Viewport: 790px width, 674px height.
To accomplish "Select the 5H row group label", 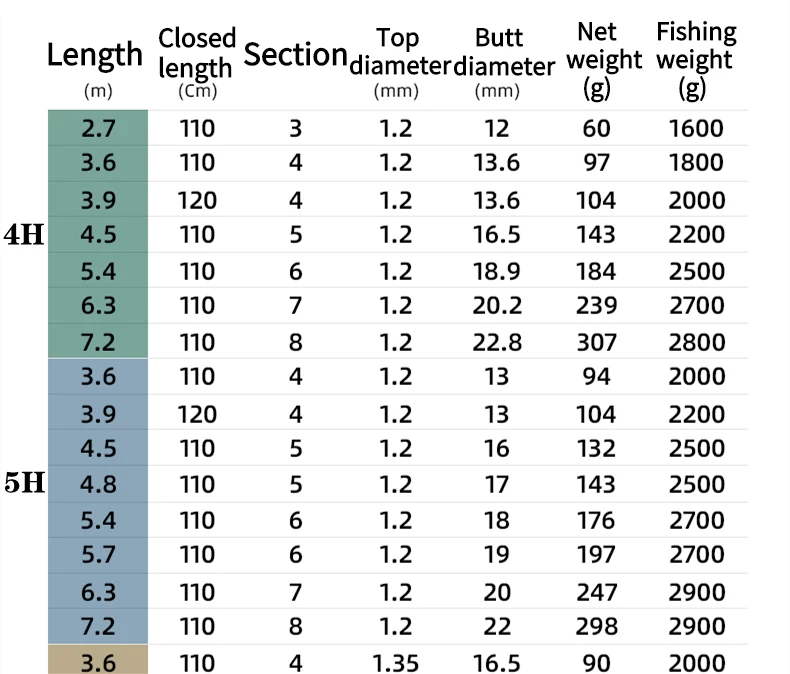I will [x=25, y=485].
